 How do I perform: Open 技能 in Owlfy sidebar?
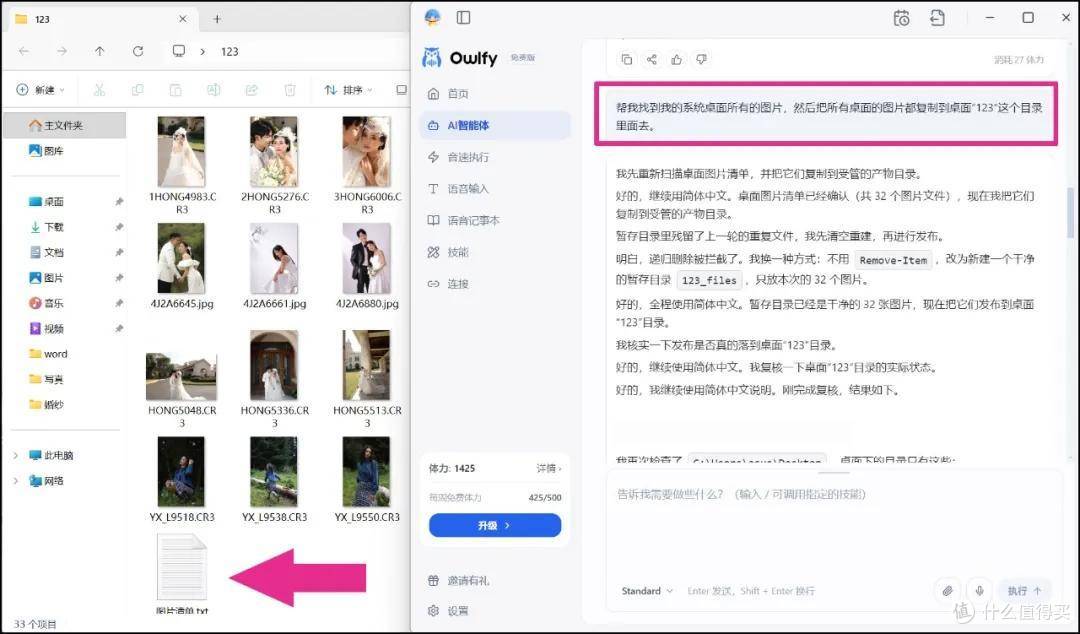(x=495, y=252)
